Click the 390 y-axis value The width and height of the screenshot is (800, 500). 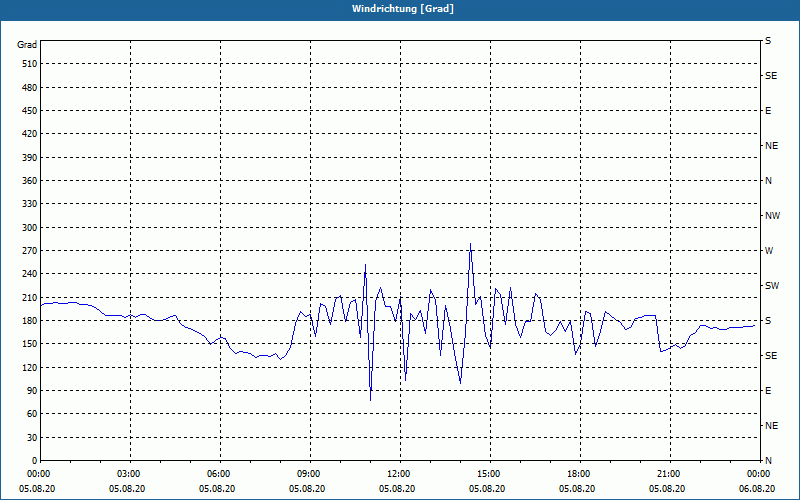click(30, 158)
